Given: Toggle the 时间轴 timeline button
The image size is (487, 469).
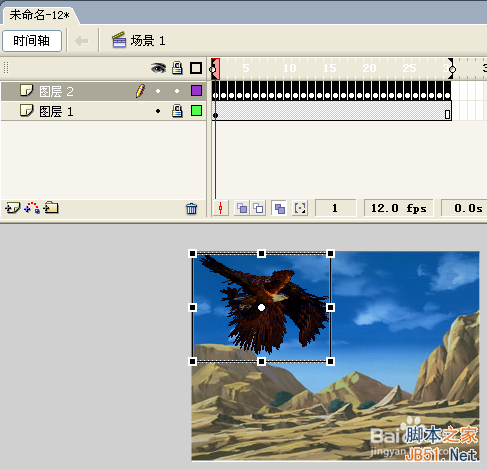Looking at the screenshot, I should [32, 41].
